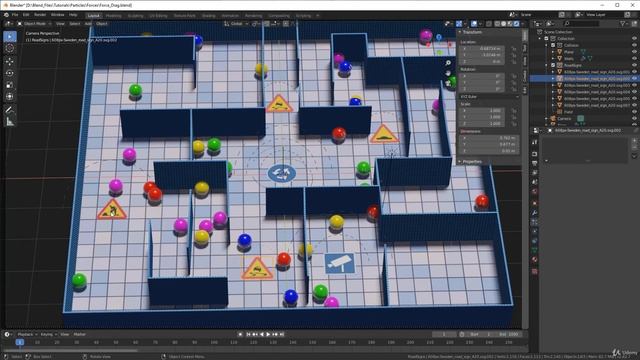
Task: Toggle X-ray mode in viewport header
Action: coord(489,24)
